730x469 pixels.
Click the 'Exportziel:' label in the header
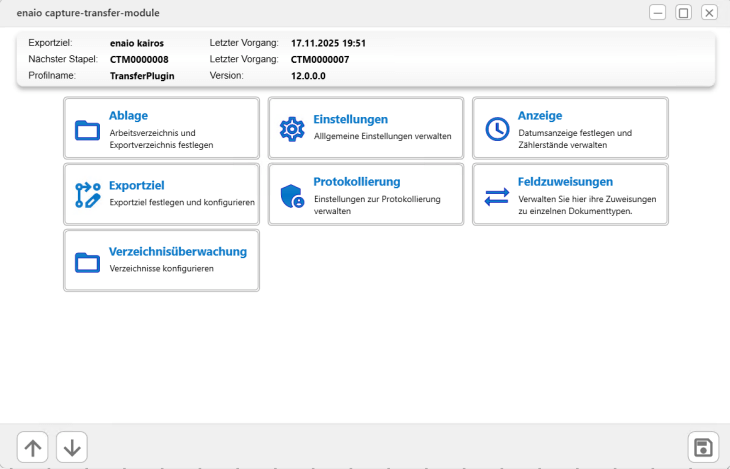pos(50,43)
